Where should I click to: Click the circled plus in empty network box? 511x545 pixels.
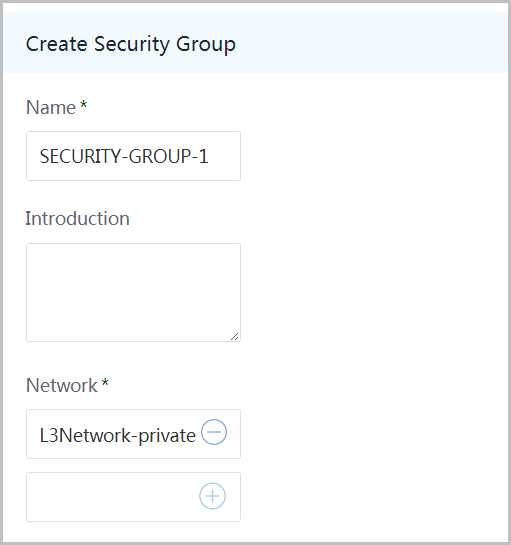pyautogui.click(x=212, y=496)
